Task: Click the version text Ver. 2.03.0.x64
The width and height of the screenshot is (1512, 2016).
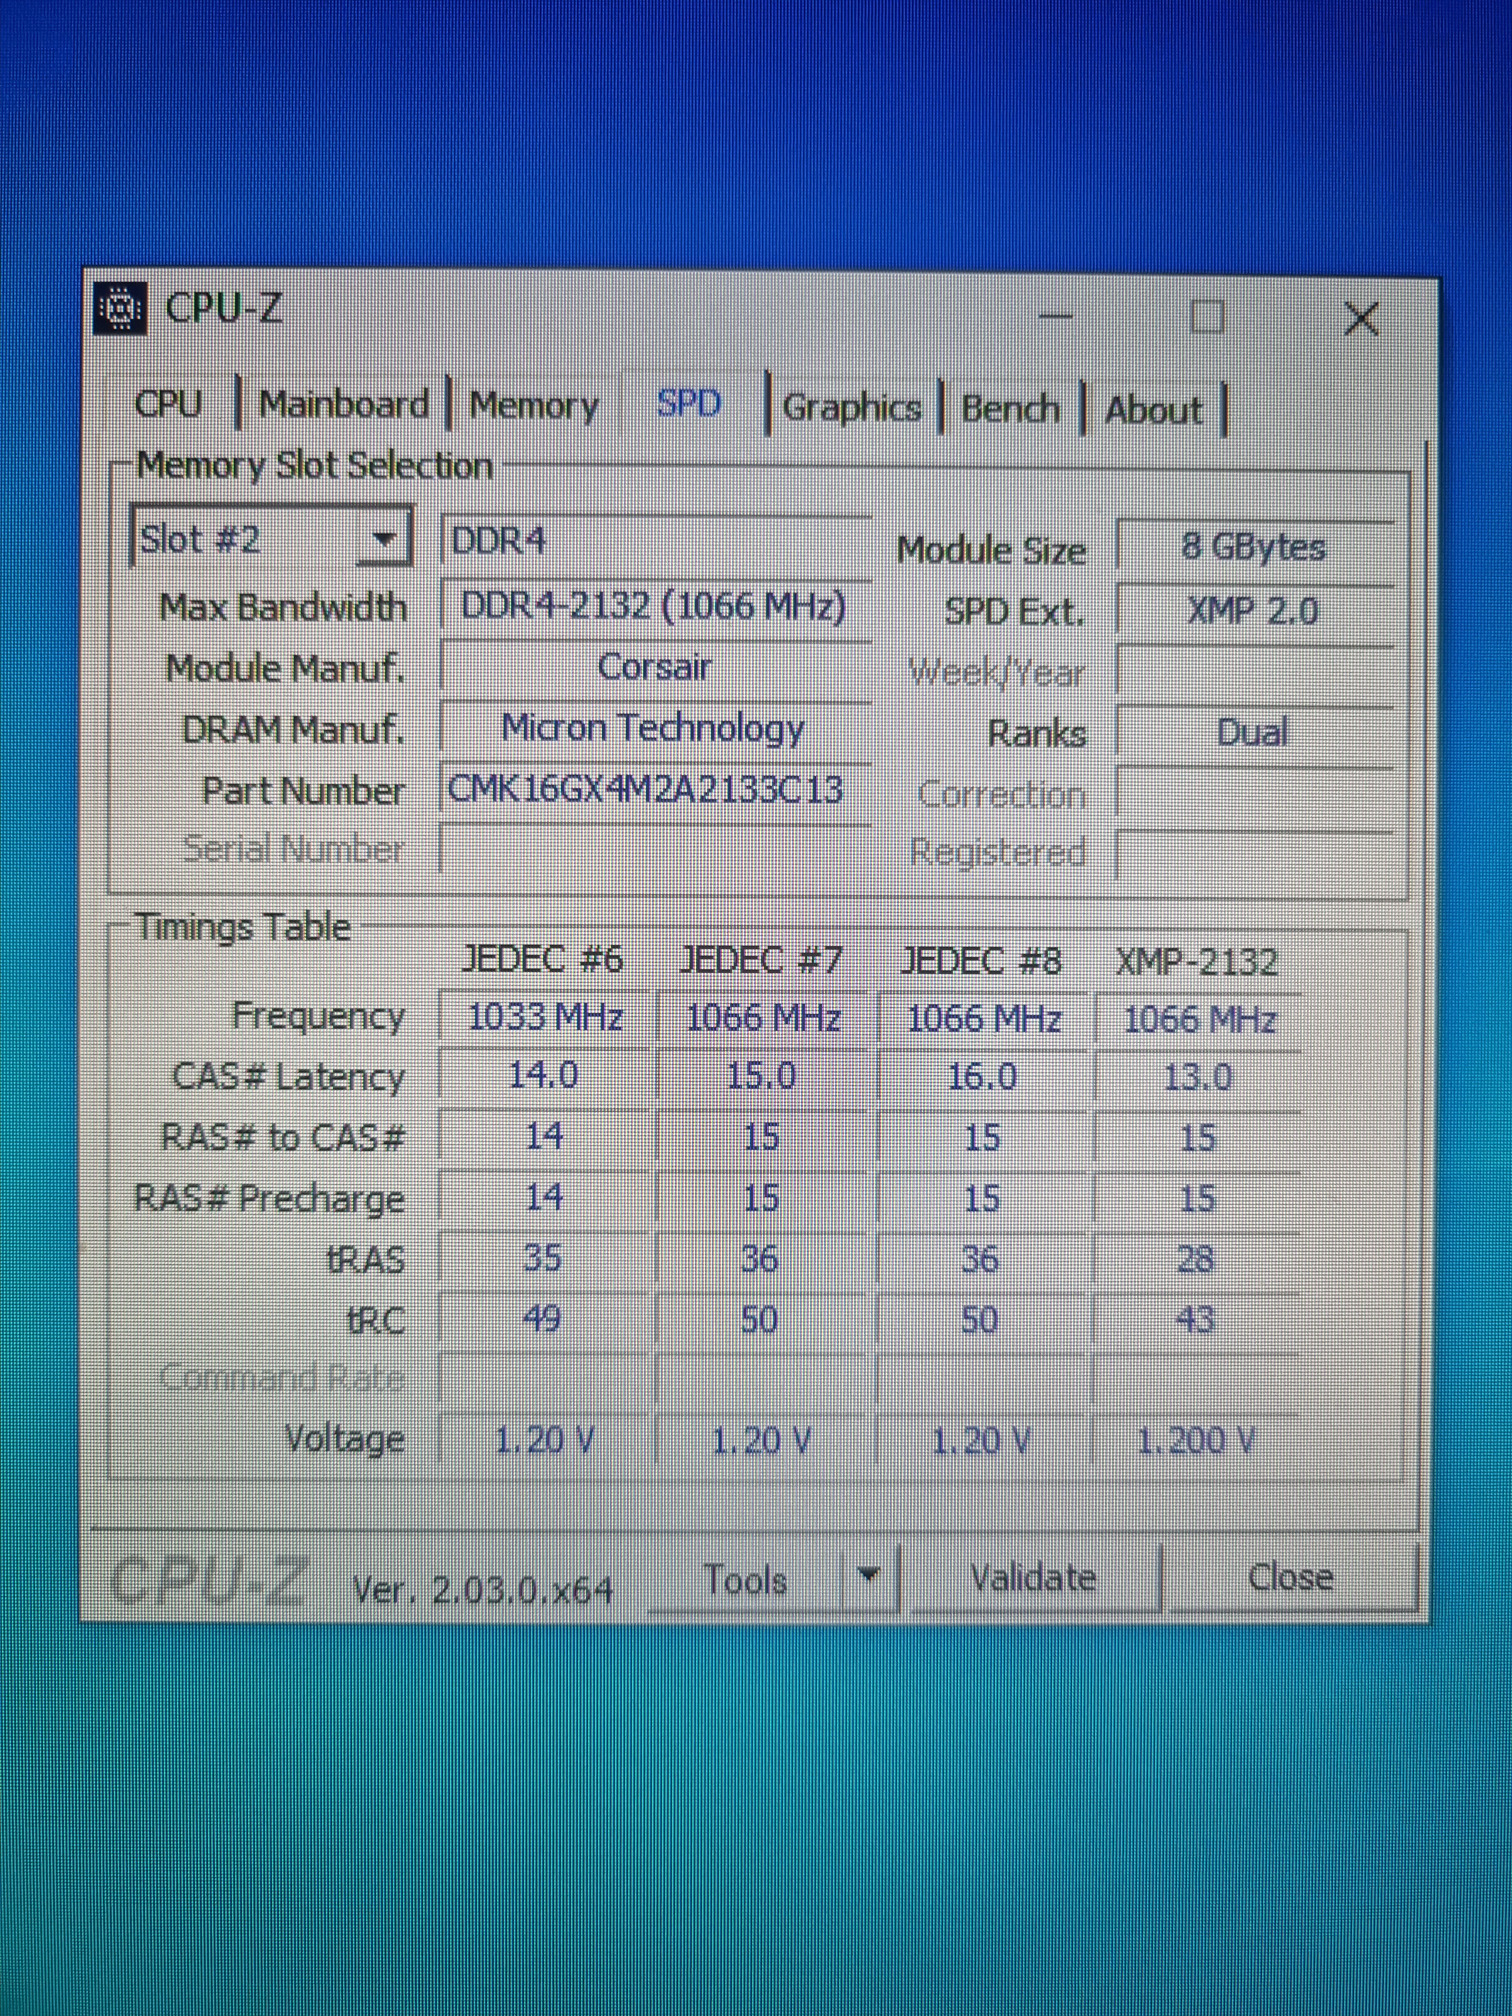Action: click(483, 1589)
